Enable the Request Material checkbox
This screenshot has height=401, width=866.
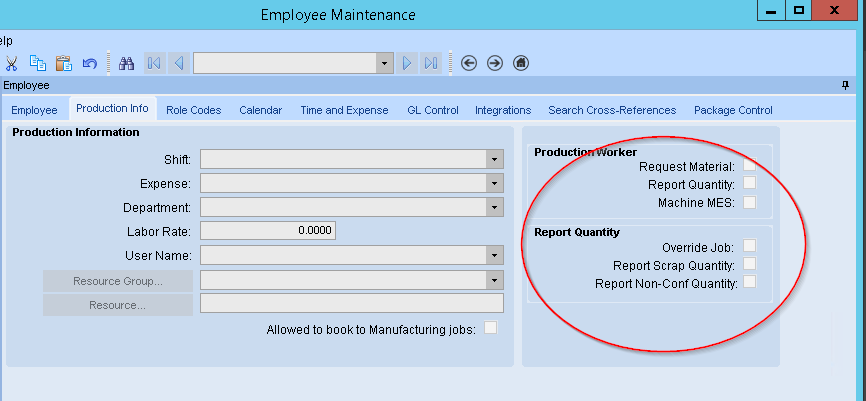coord(749,165)
